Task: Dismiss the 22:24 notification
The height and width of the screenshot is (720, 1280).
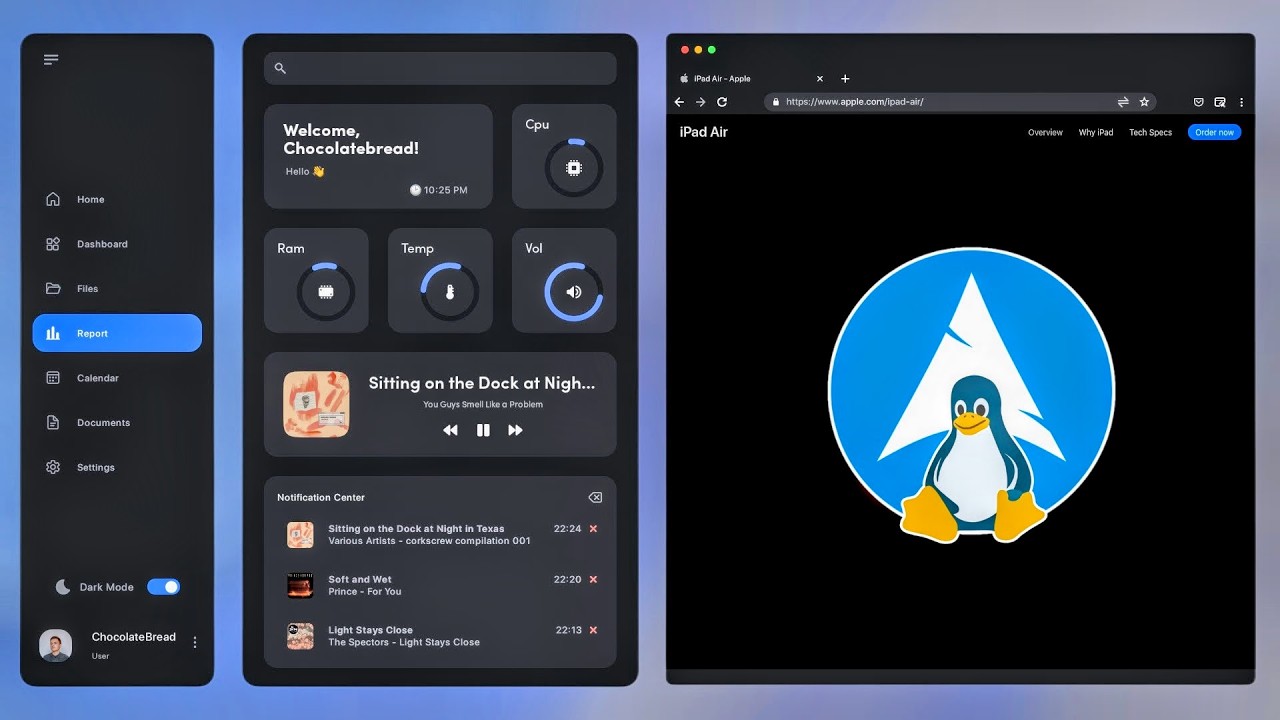Action: (x=593, y=529)
